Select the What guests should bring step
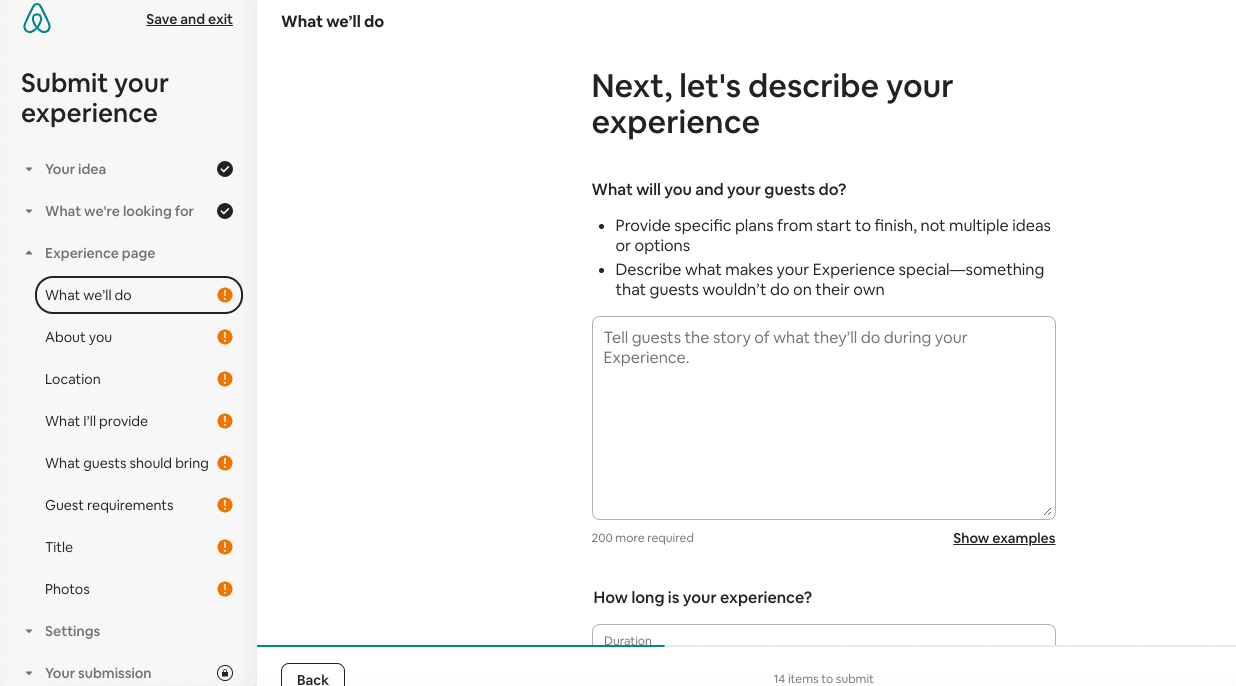Image resolution: width=1236 pixels, height=686 pixels. point(127,463)
